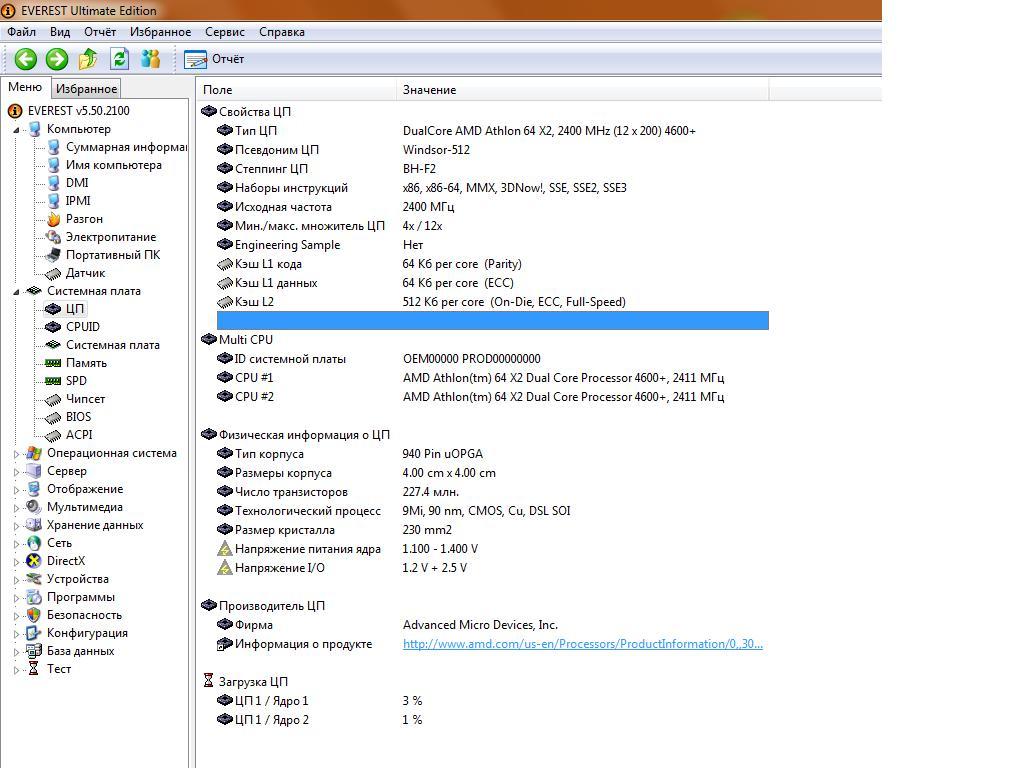
Task: Click the Мультимедиа speaker icon
Action: (x=34, y=507)
